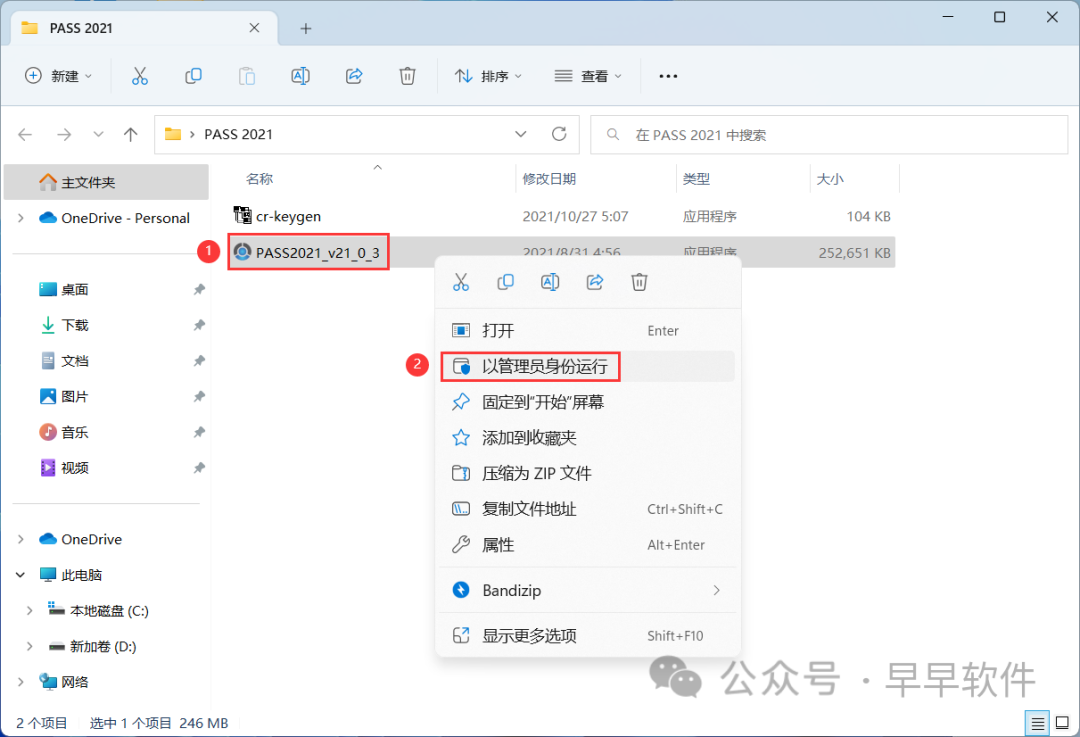Click the search box for PASS 2021
Viewport: 1080px width, 737px height.
coord(828,134)
